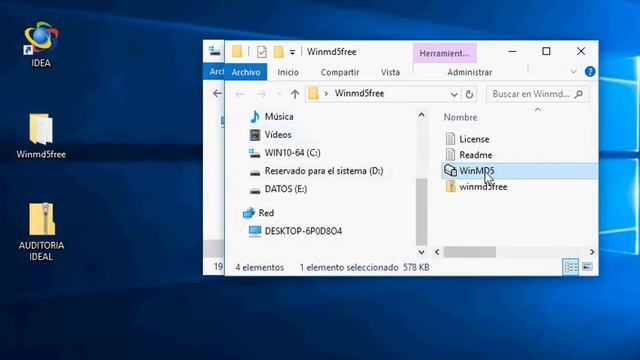Select the License file

tap(474, 139)
